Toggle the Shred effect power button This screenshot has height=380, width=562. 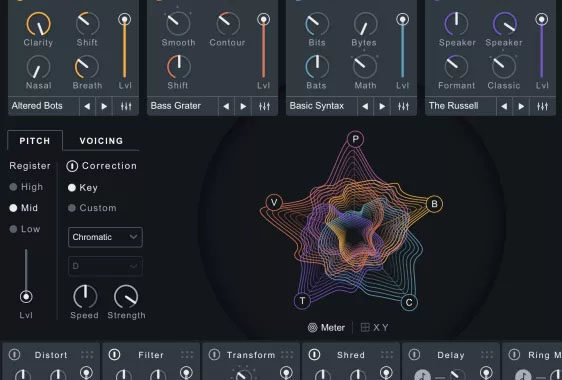click(314, 355)
